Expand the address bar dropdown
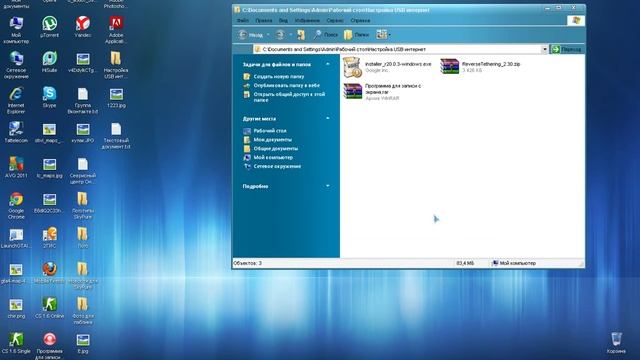The width and height of the screenshot is (640, 360). pyautogui.click(x=544, y=49)
